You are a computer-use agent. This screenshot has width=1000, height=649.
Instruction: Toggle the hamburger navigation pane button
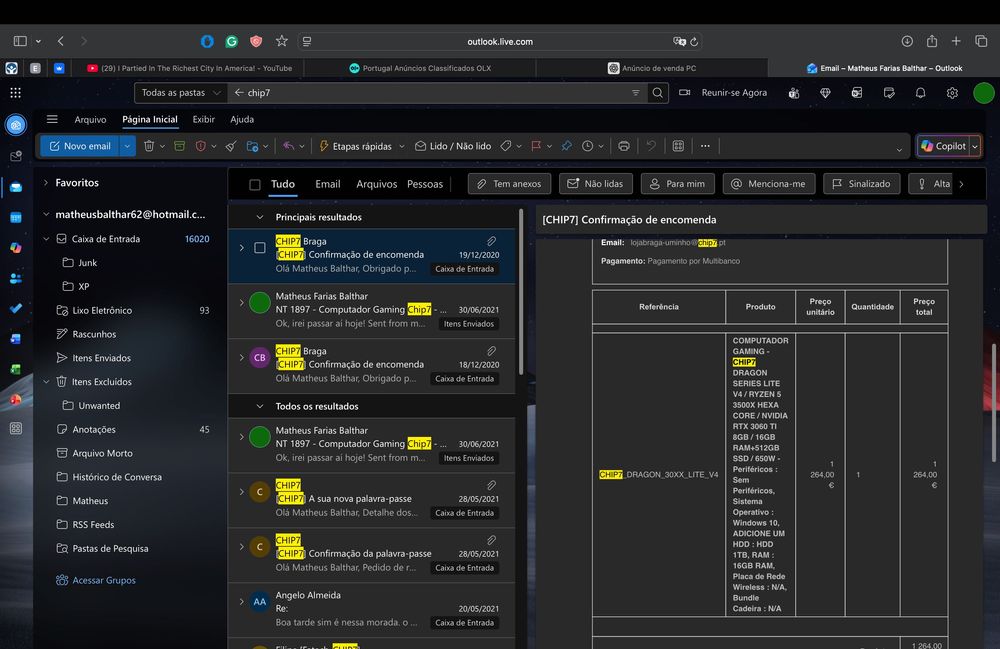(52, 119)
